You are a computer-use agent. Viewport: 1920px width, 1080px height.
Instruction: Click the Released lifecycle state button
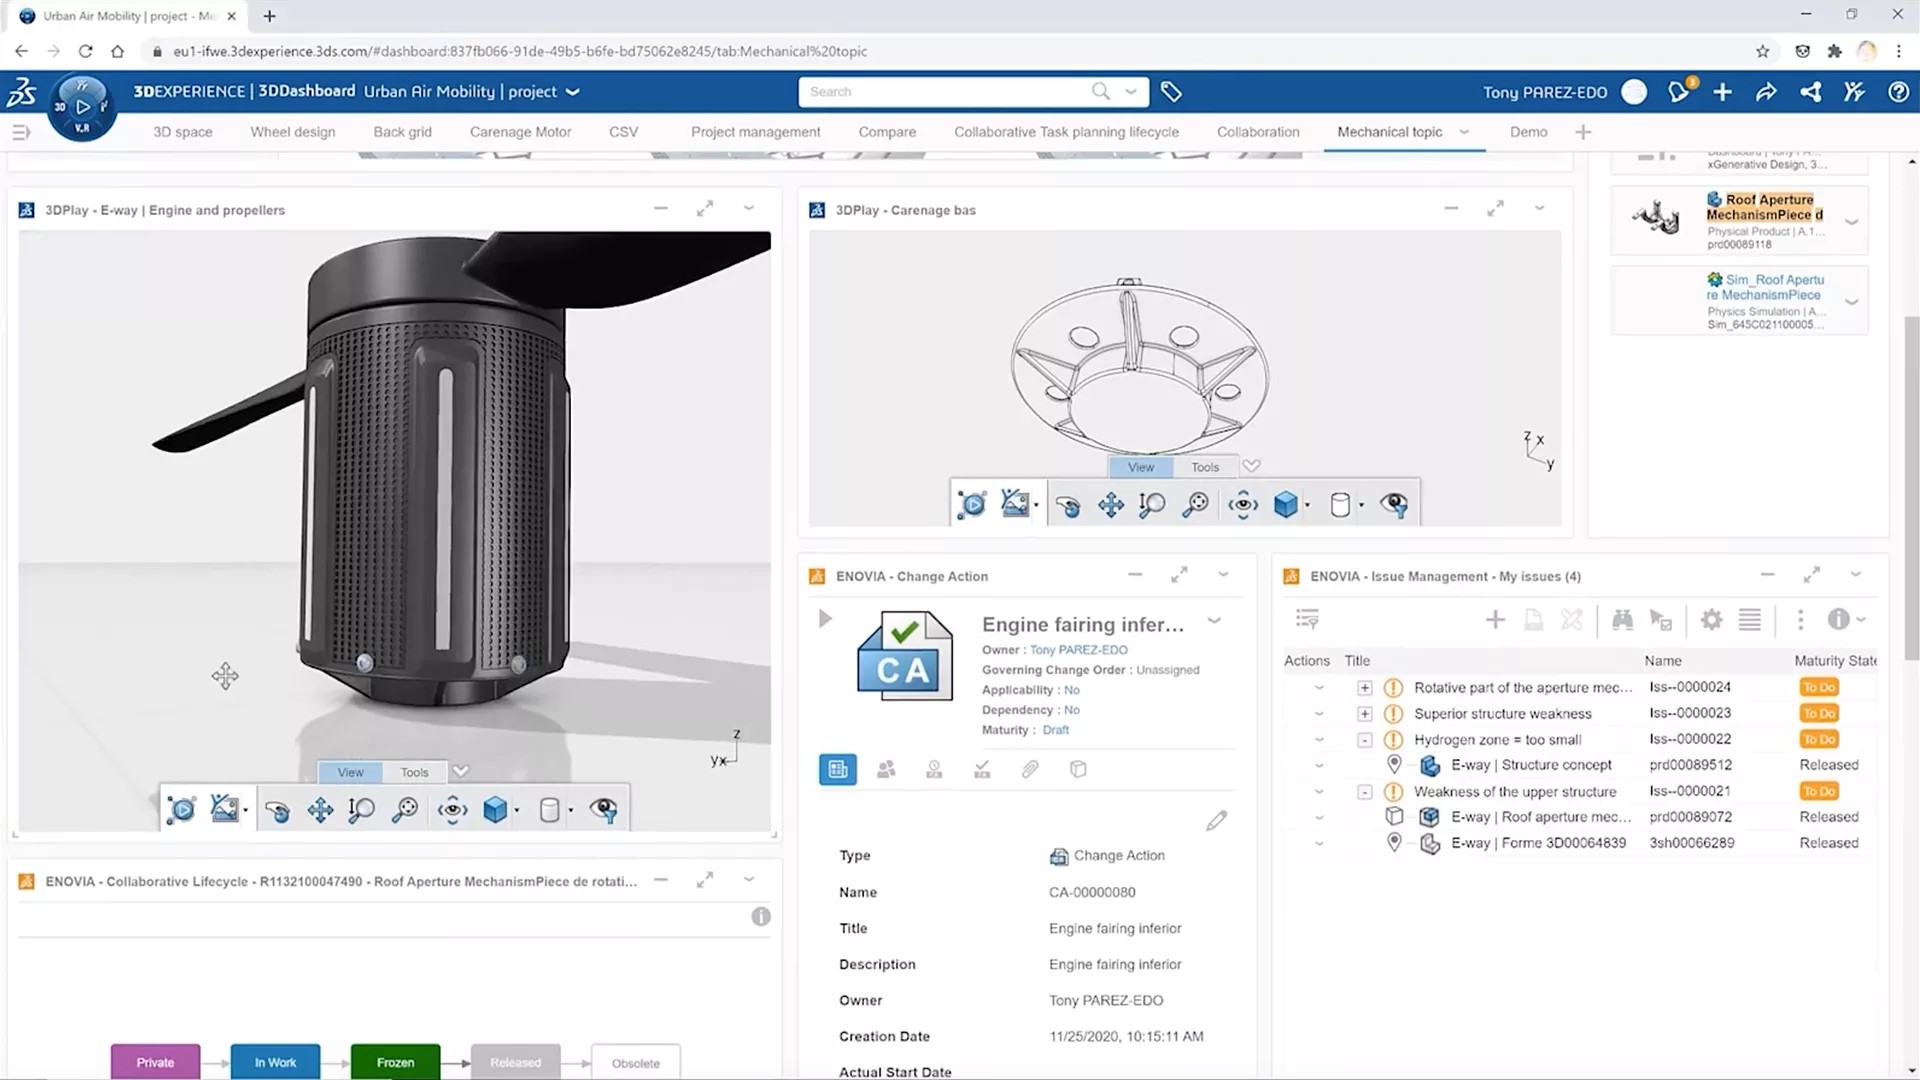516,1063
